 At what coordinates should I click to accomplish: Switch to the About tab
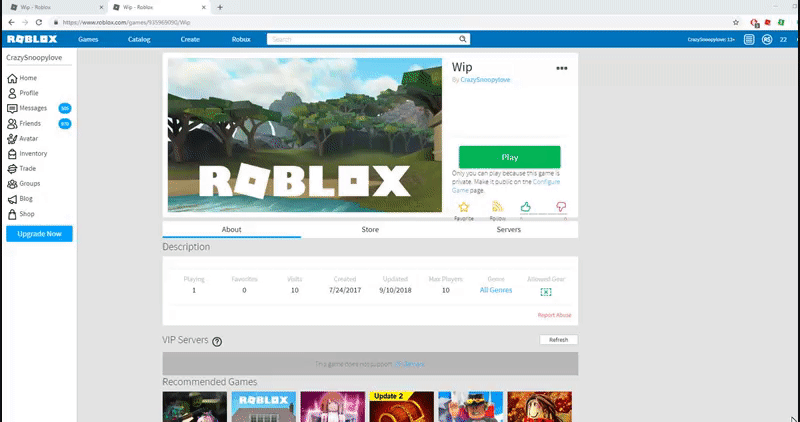pyautogui.click(x=232, y=230)
